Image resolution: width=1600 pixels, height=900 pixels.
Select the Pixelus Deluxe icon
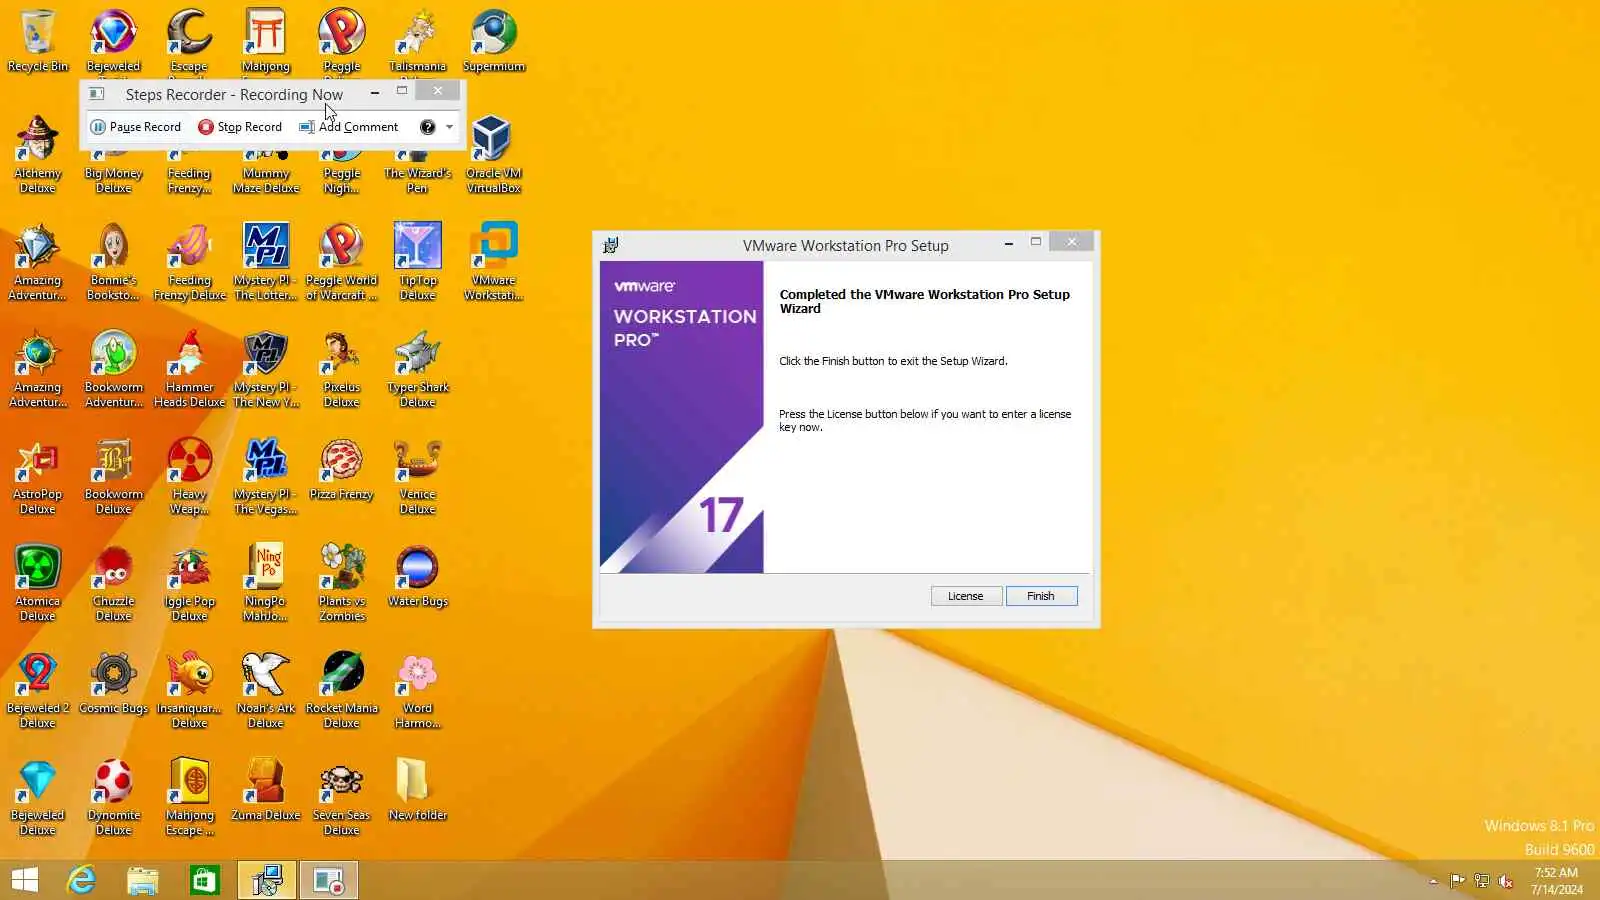[x=342, y=369]
